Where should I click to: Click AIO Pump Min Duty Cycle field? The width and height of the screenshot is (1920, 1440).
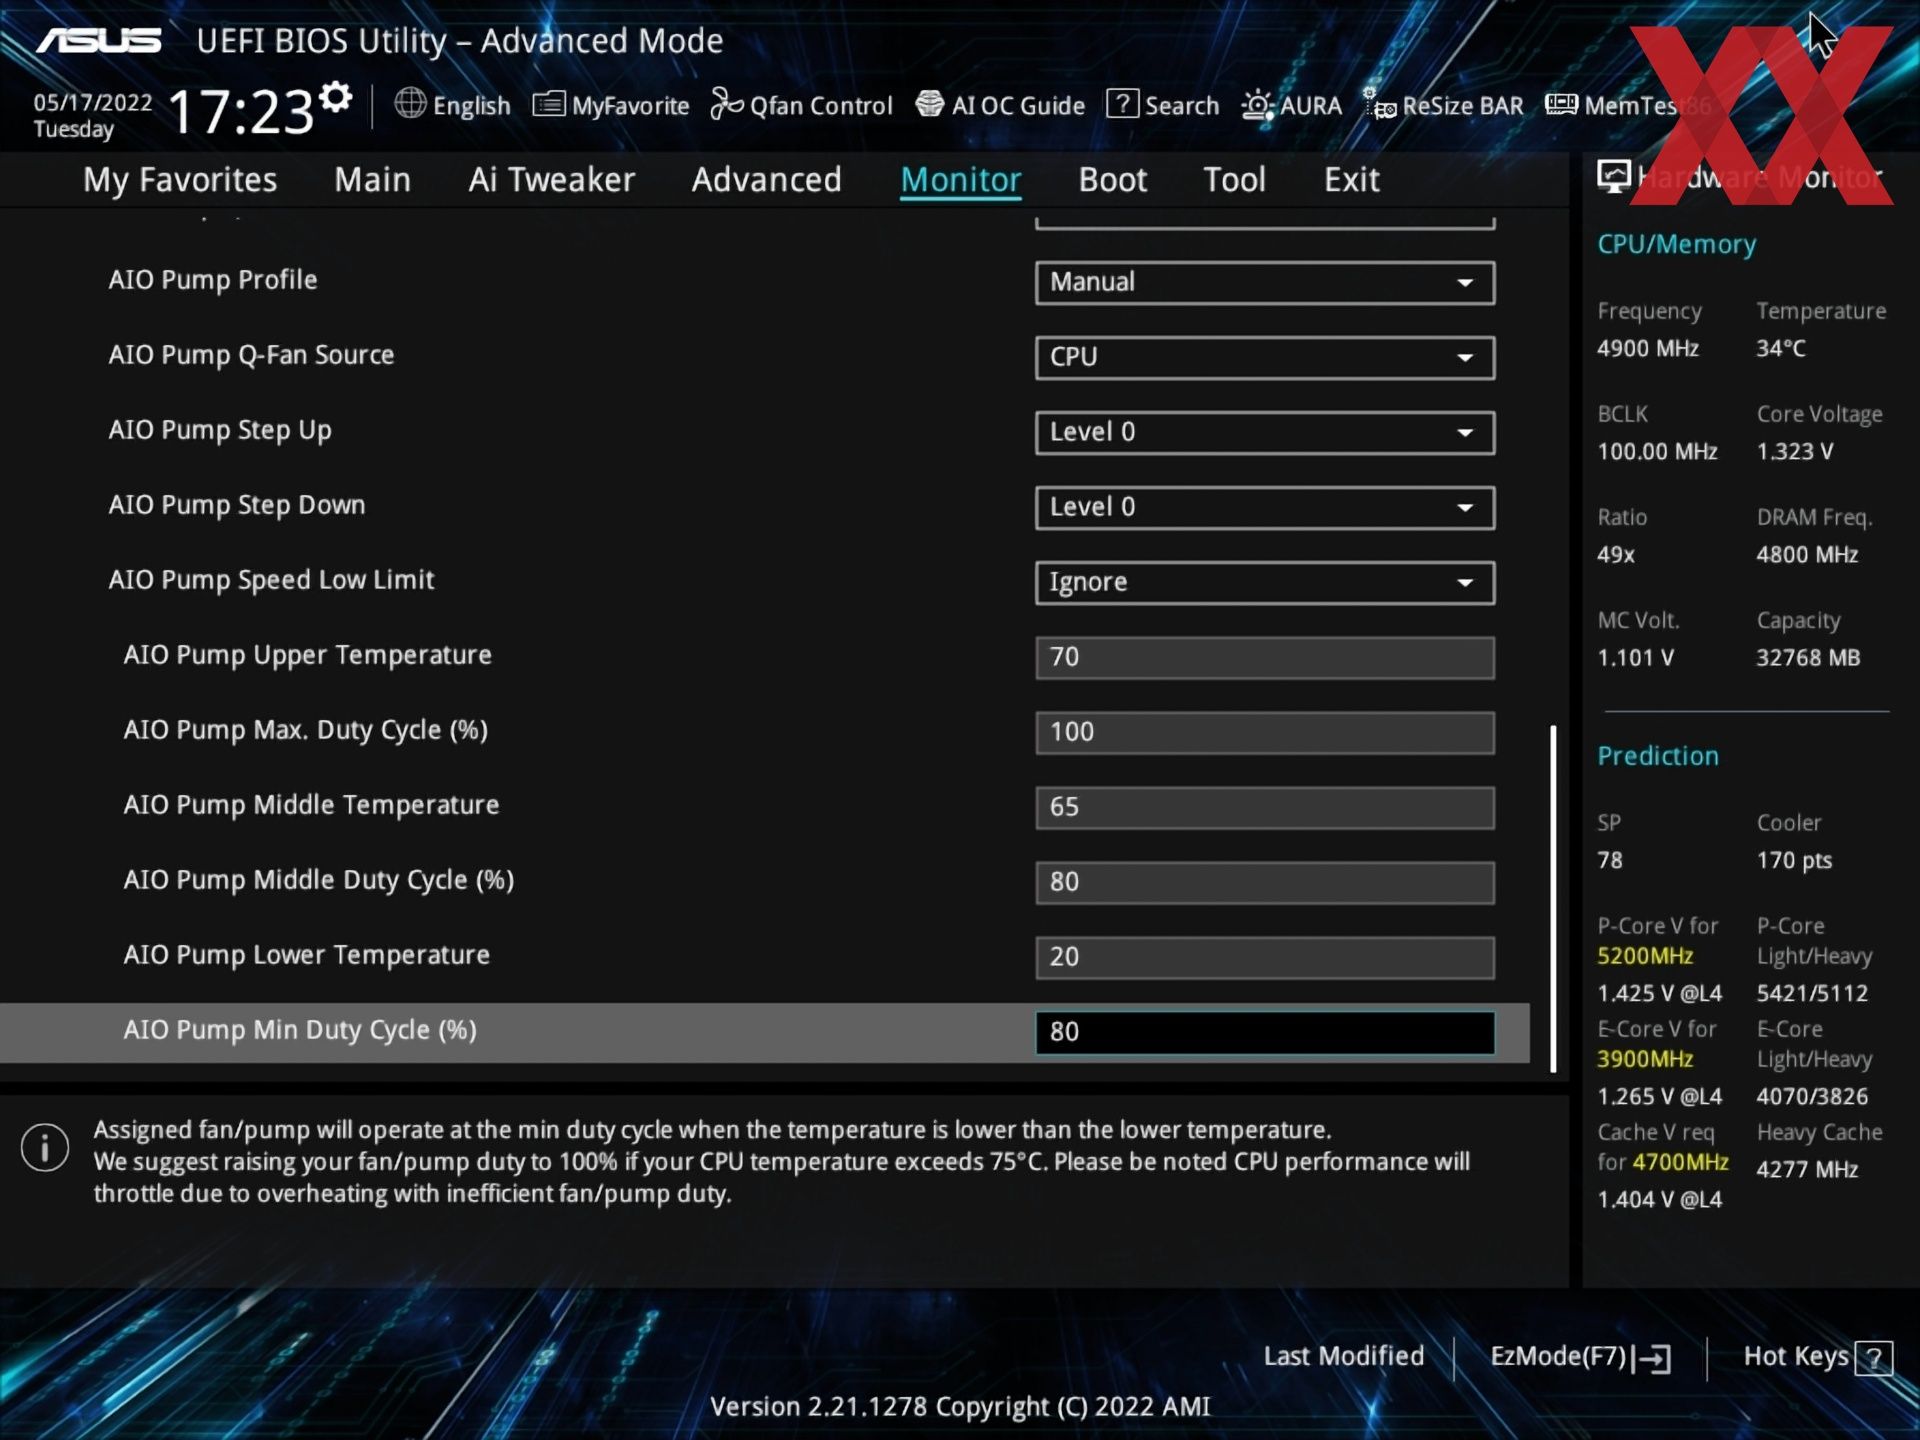(x=1265, y=1032)
